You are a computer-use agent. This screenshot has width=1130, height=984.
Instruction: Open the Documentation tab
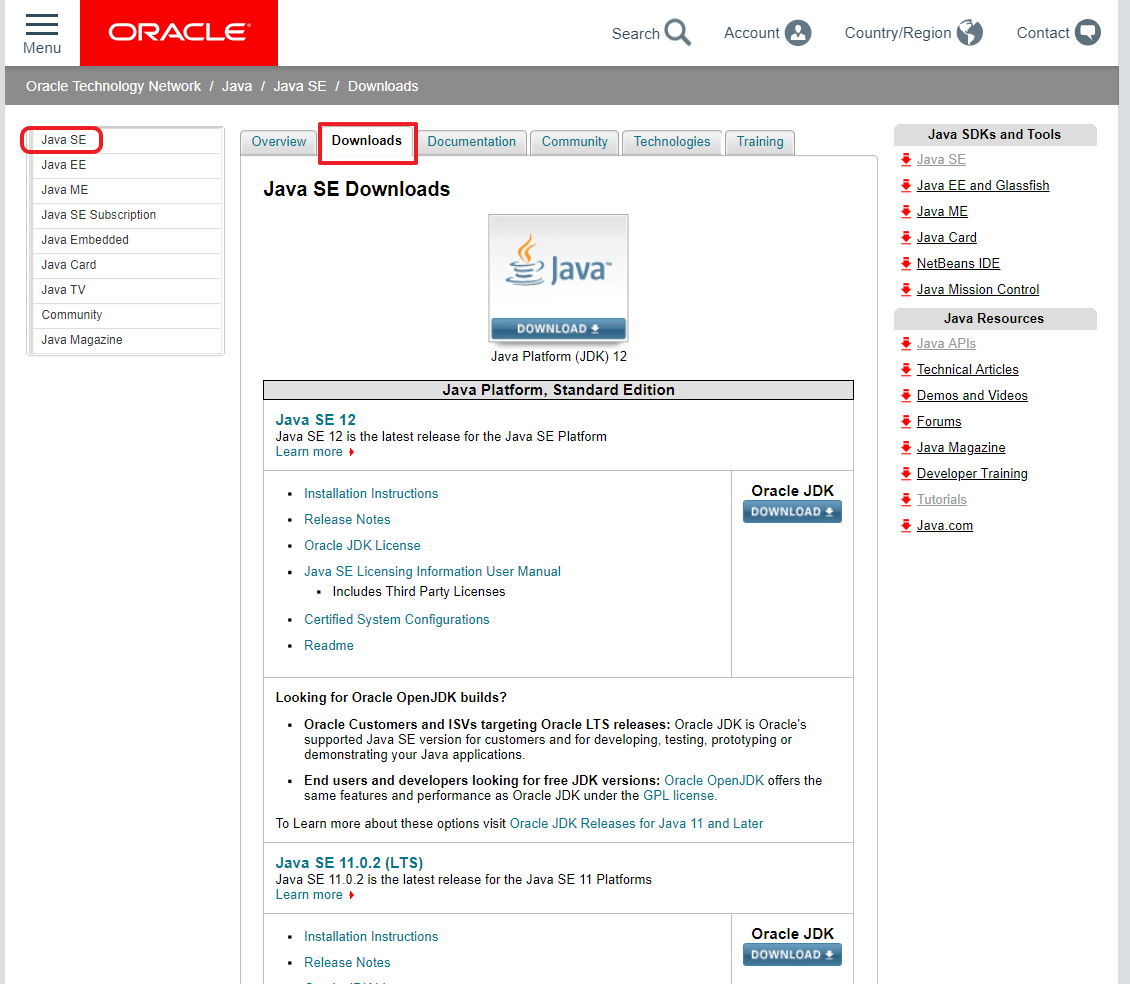point(471,141)
